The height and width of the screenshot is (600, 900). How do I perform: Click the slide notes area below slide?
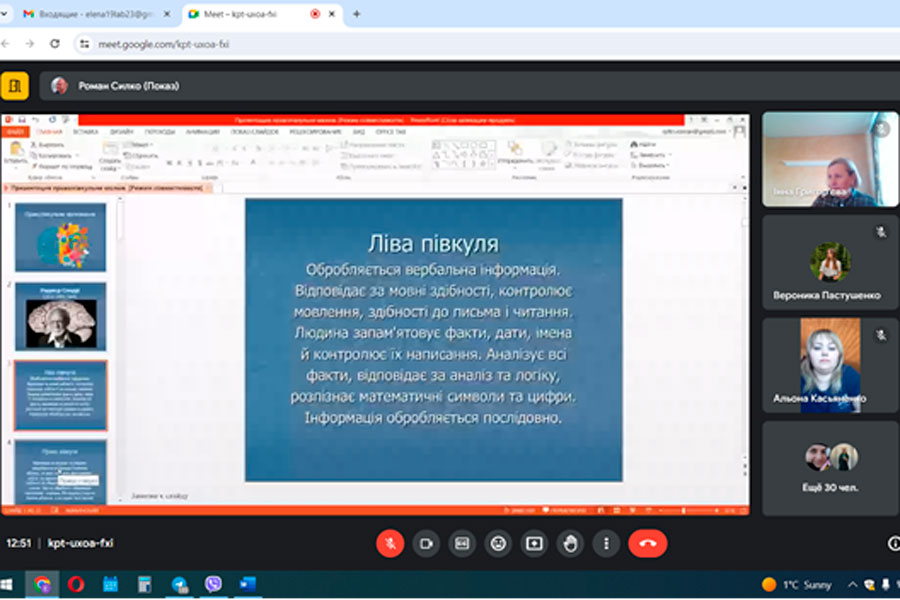click(159, 496)
